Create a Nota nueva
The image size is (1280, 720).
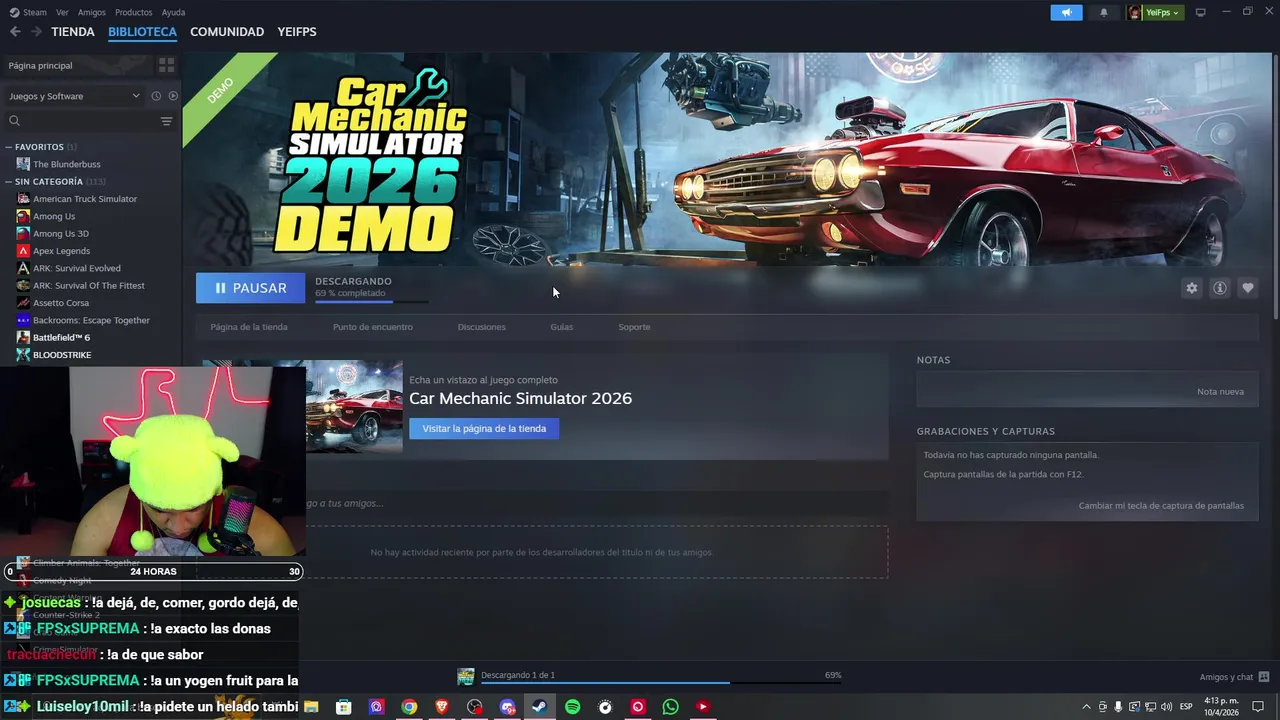(x=1220, y=392)
